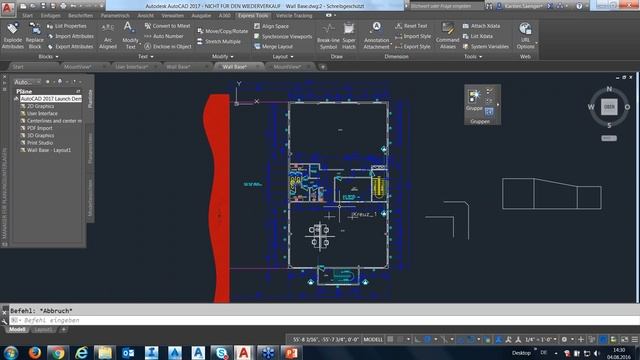Viewport: 640px width, 360px height.
Task: Run the Auto Number tool
Action: [x=164, y=36]
